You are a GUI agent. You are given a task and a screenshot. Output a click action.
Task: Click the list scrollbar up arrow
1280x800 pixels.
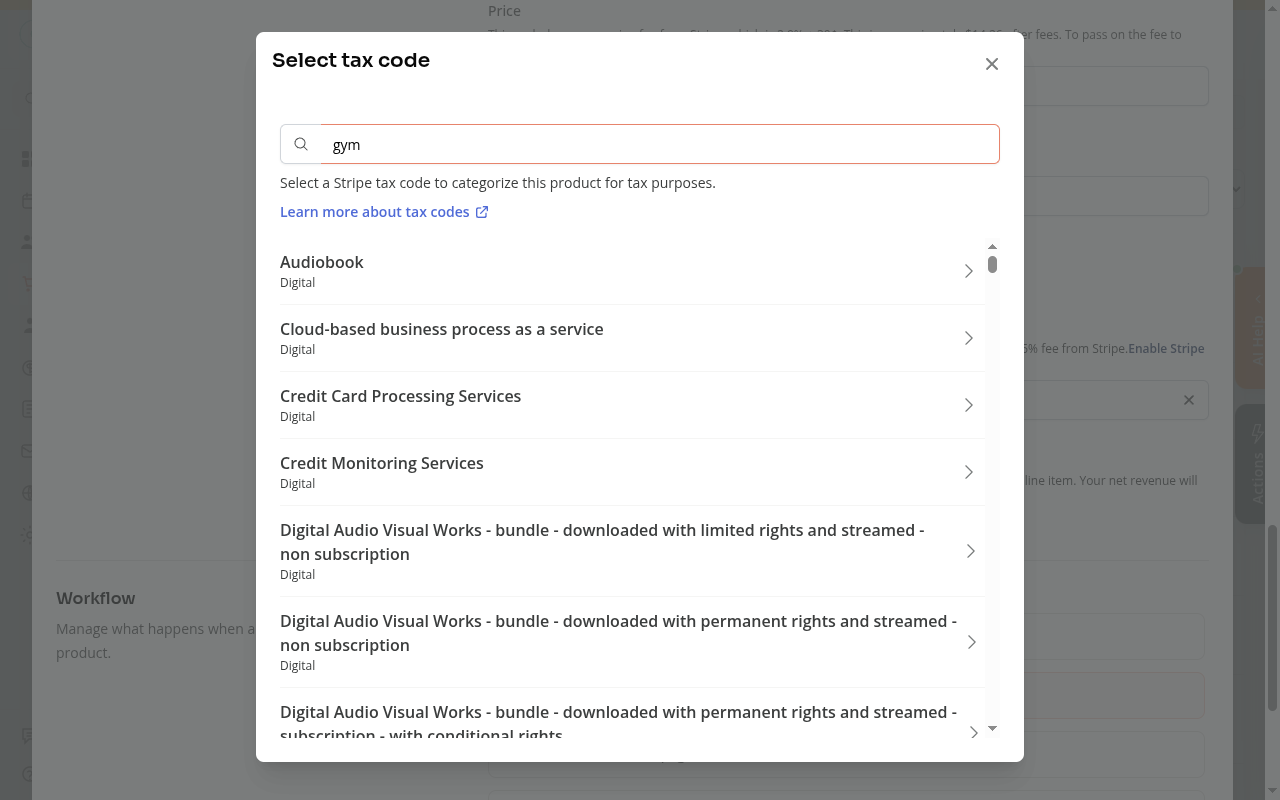click(992, 246)
